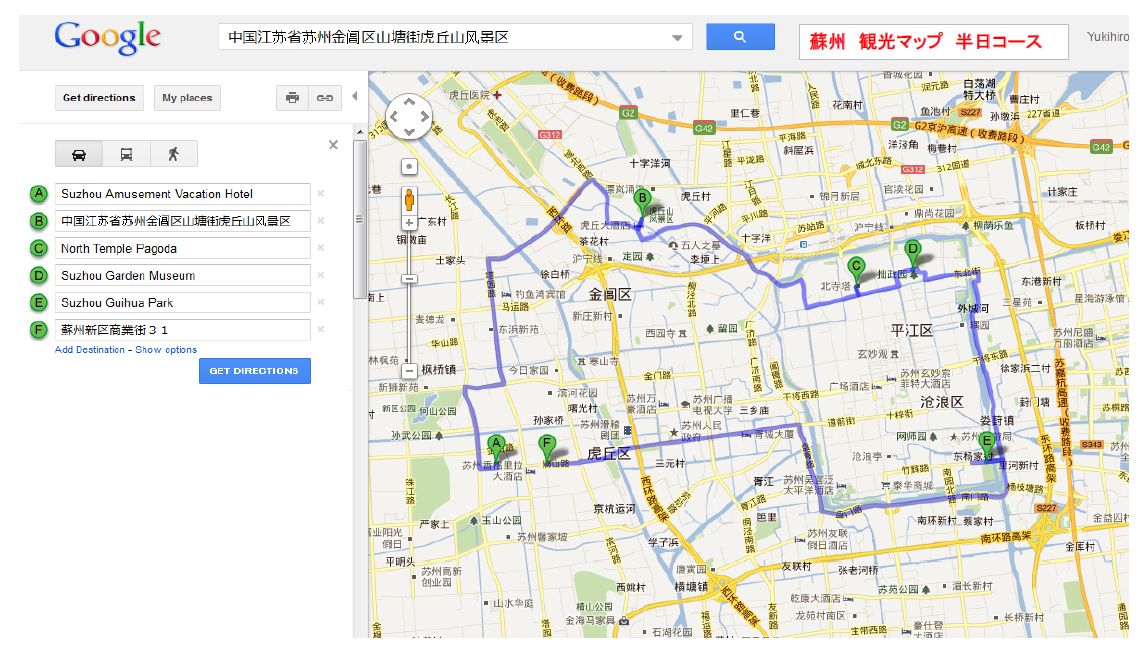Click map marker F on the map

(546, 448)
